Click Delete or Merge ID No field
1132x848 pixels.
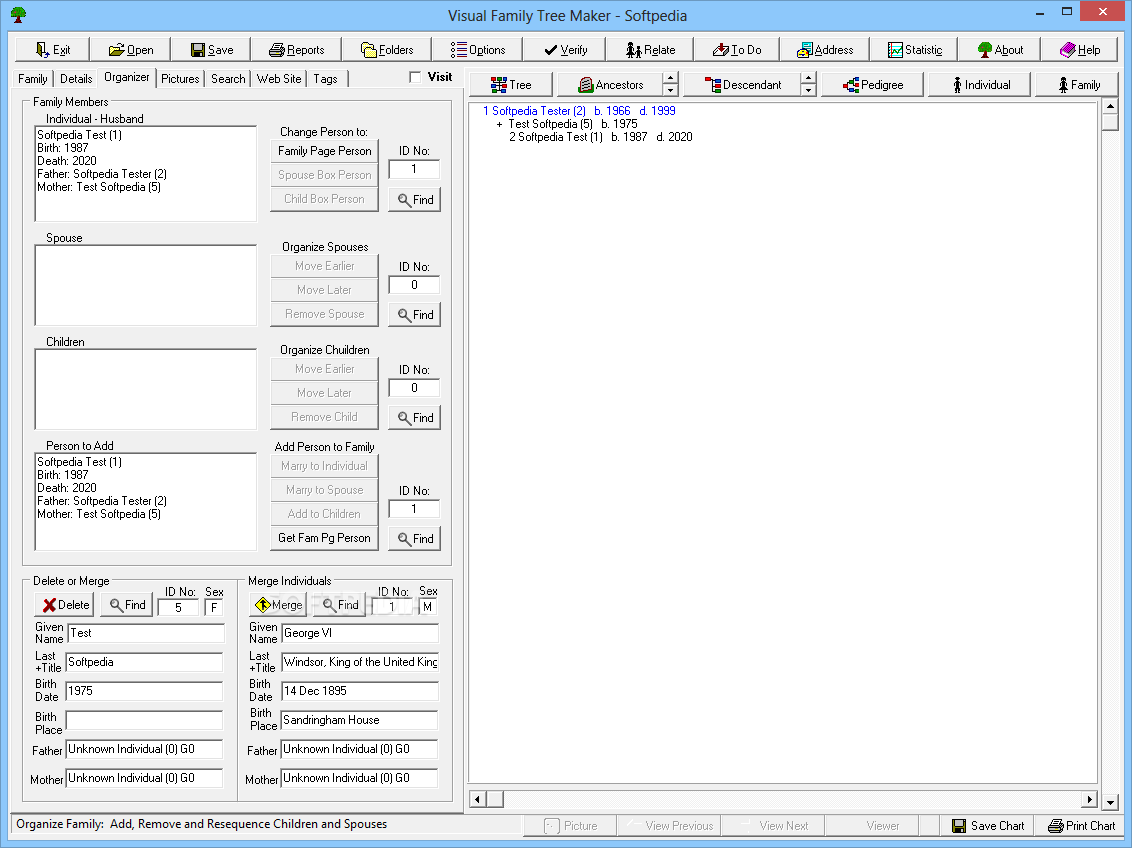pos(178,608)
